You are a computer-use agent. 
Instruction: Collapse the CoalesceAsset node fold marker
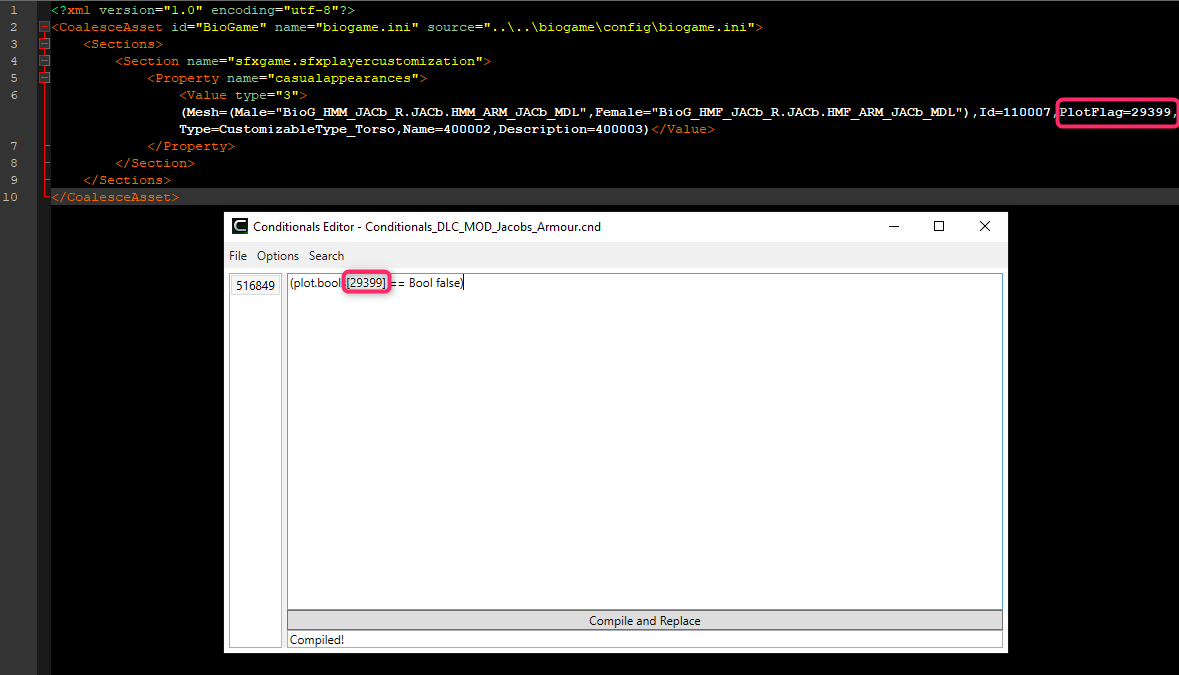[x=44, y=27]
